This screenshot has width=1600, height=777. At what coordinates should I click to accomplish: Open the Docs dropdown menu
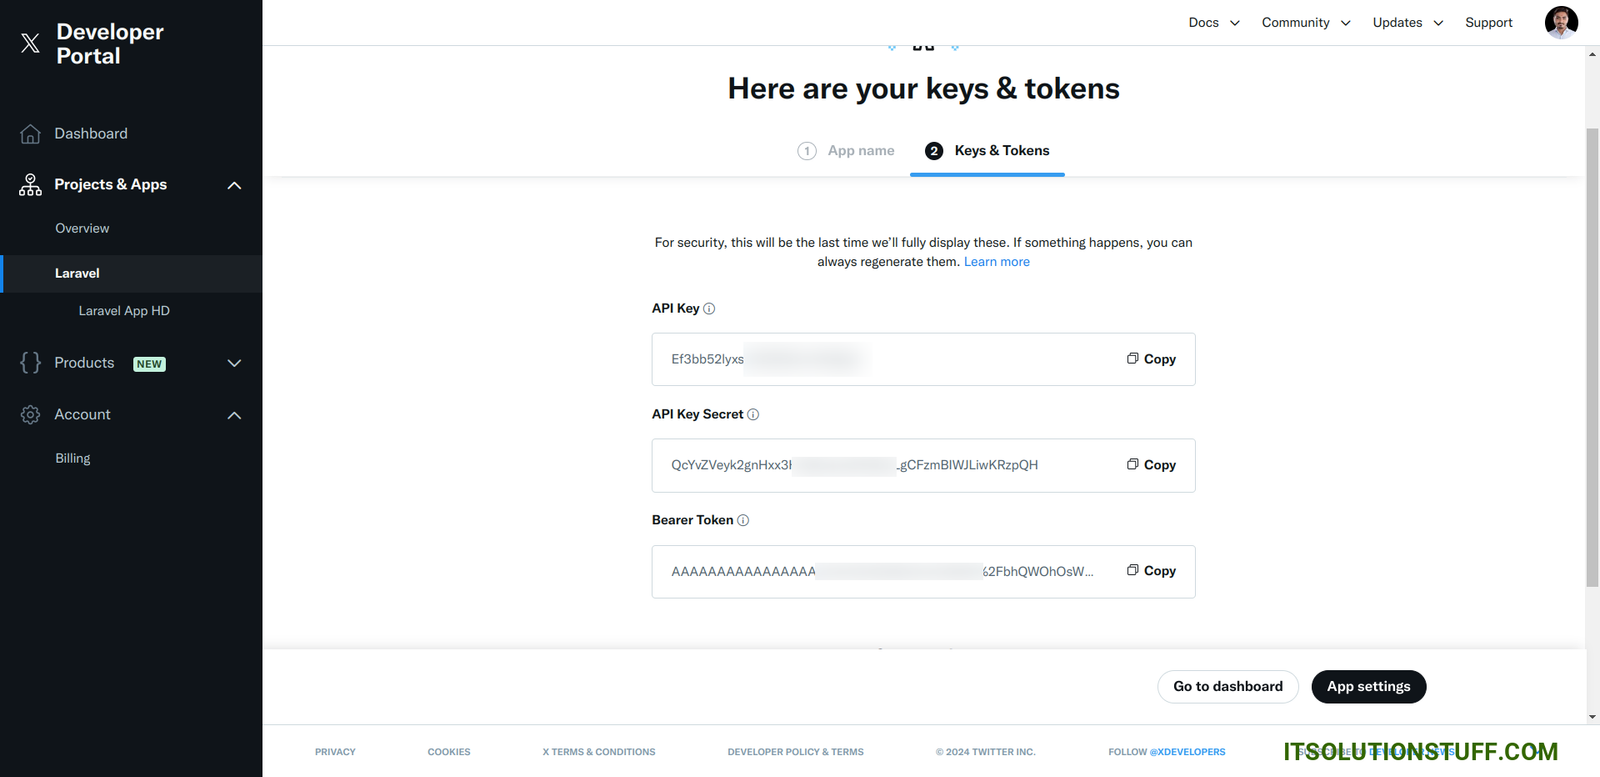click(x=1214, y=23)
